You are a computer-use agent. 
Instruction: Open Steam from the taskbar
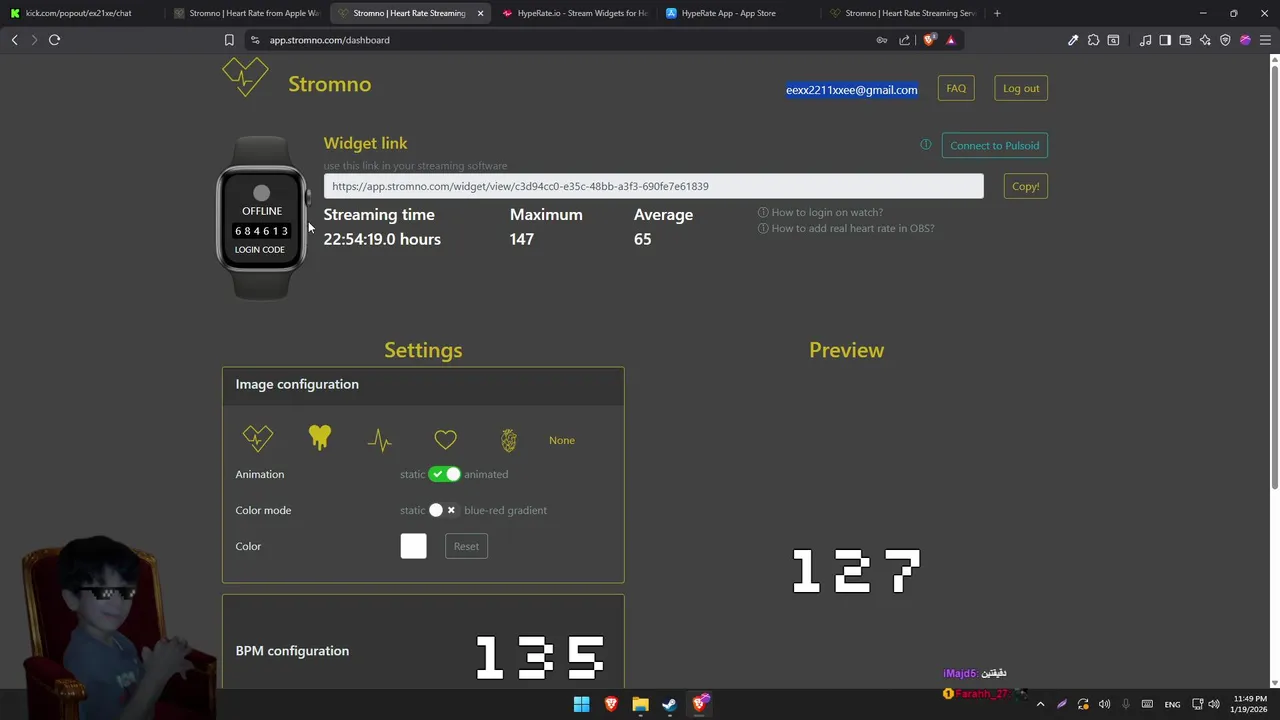tap(669, 704)
